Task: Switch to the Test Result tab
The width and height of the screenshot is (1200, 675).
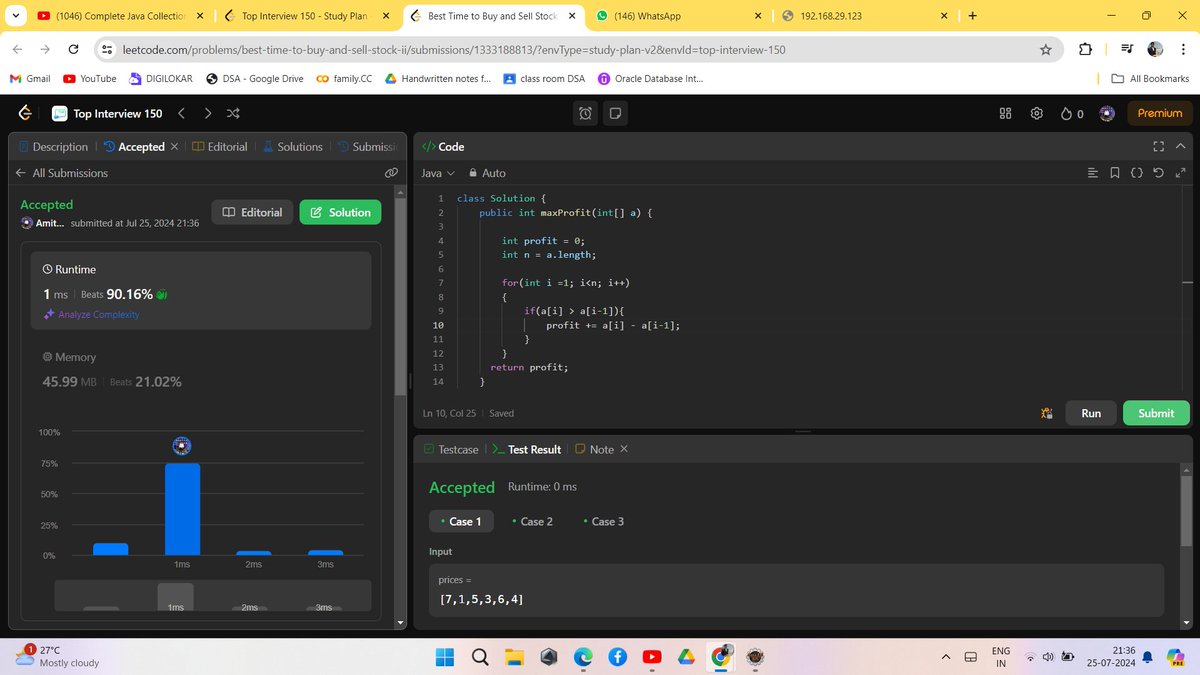Action: [527, 450]
